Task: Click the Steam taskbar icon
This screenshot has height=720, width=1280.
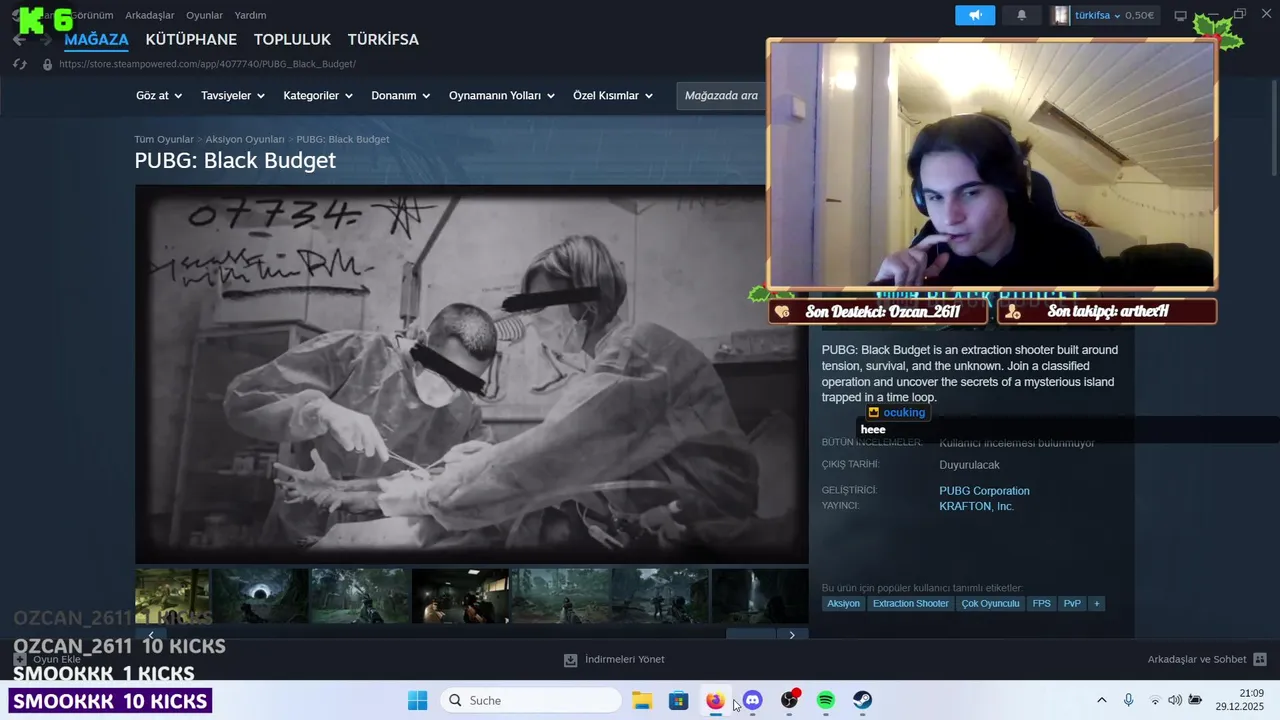Action: [x=862, y=700]
